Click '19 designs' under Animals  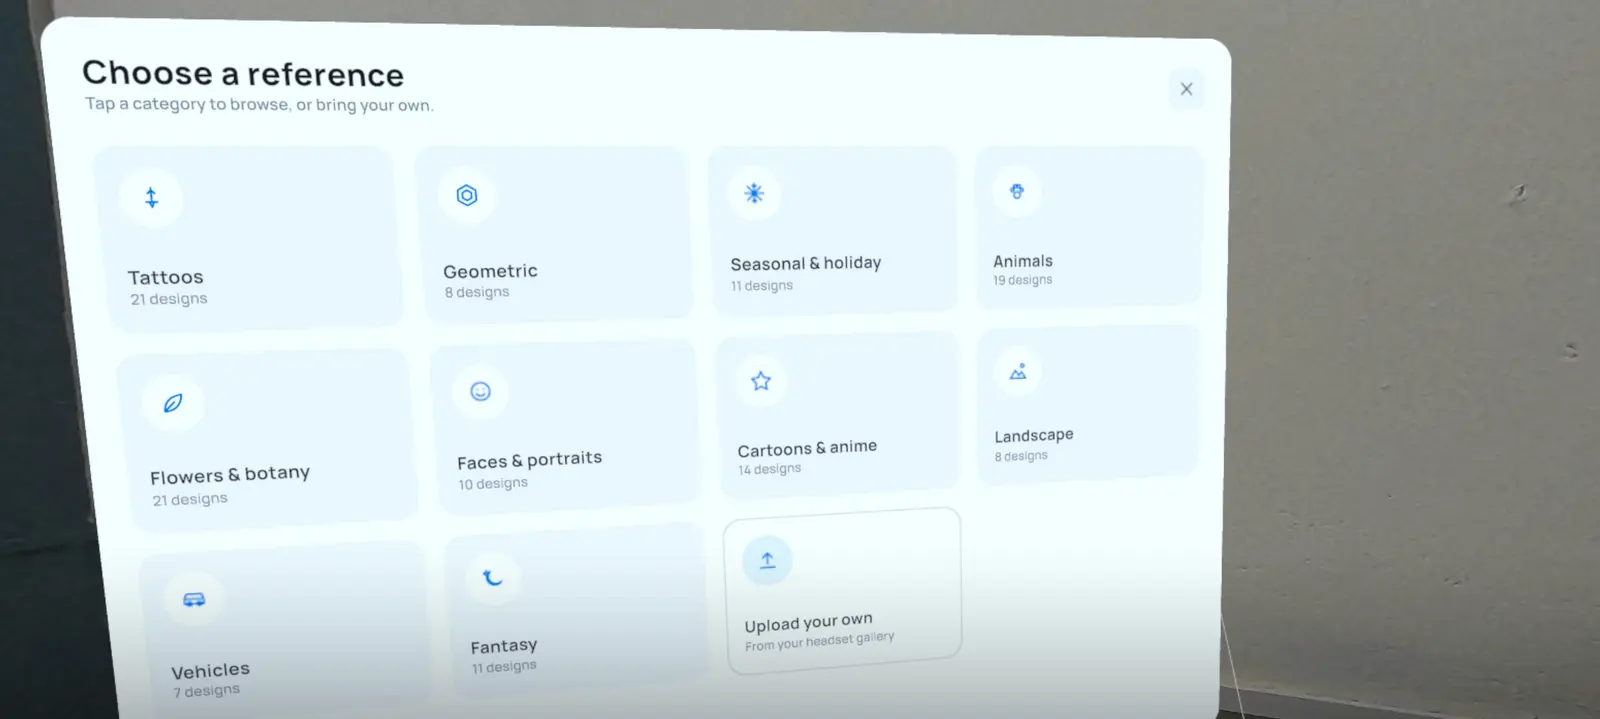1023,280
